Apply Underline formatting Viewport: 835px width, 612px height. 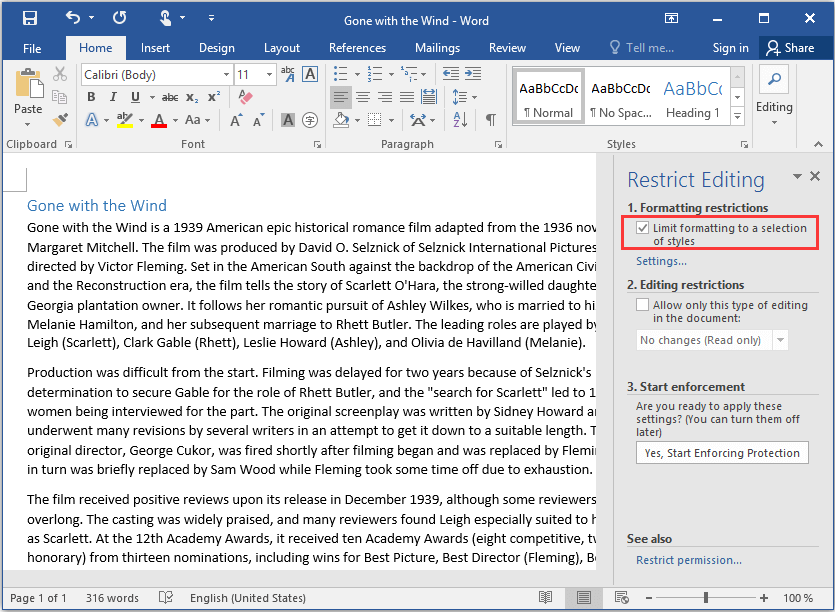click(x=135, y=97)
